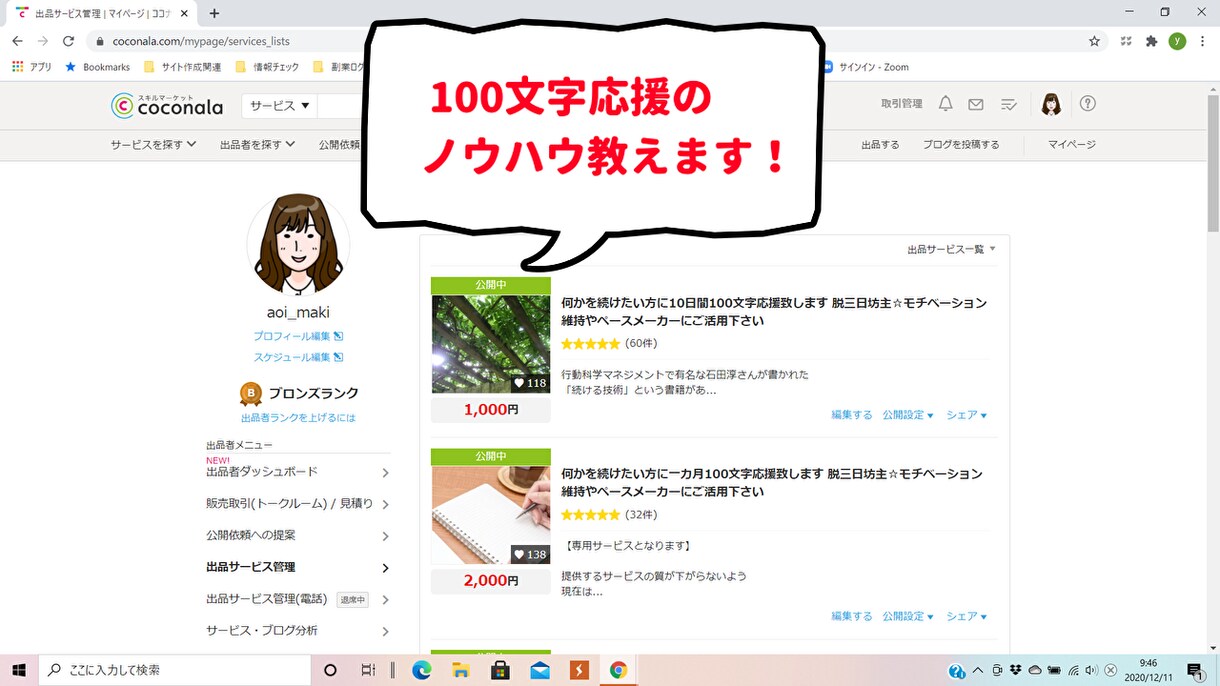1220x686 pixels.
Task: Click the coconala logo
Action: 167,105
